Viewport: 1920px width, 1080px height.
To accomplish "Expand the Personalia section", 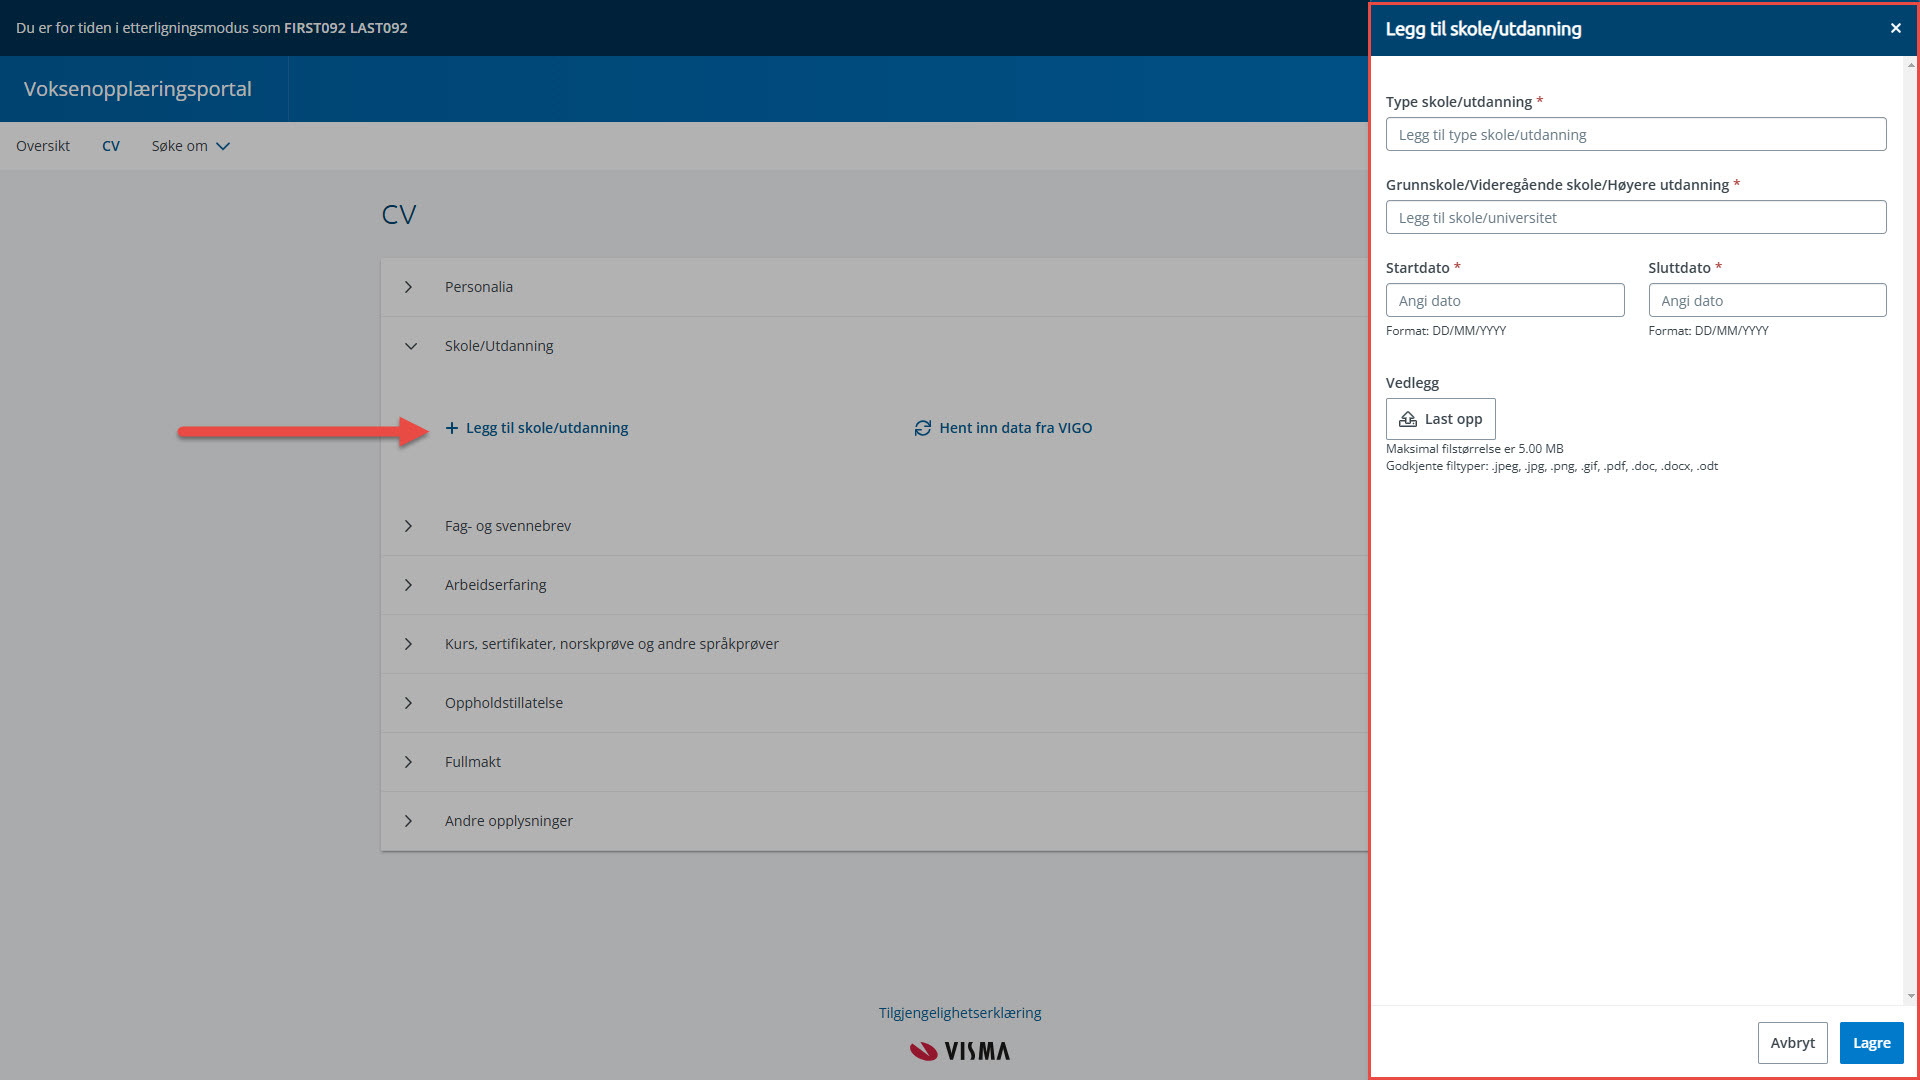I will click(x=409, y=287).
